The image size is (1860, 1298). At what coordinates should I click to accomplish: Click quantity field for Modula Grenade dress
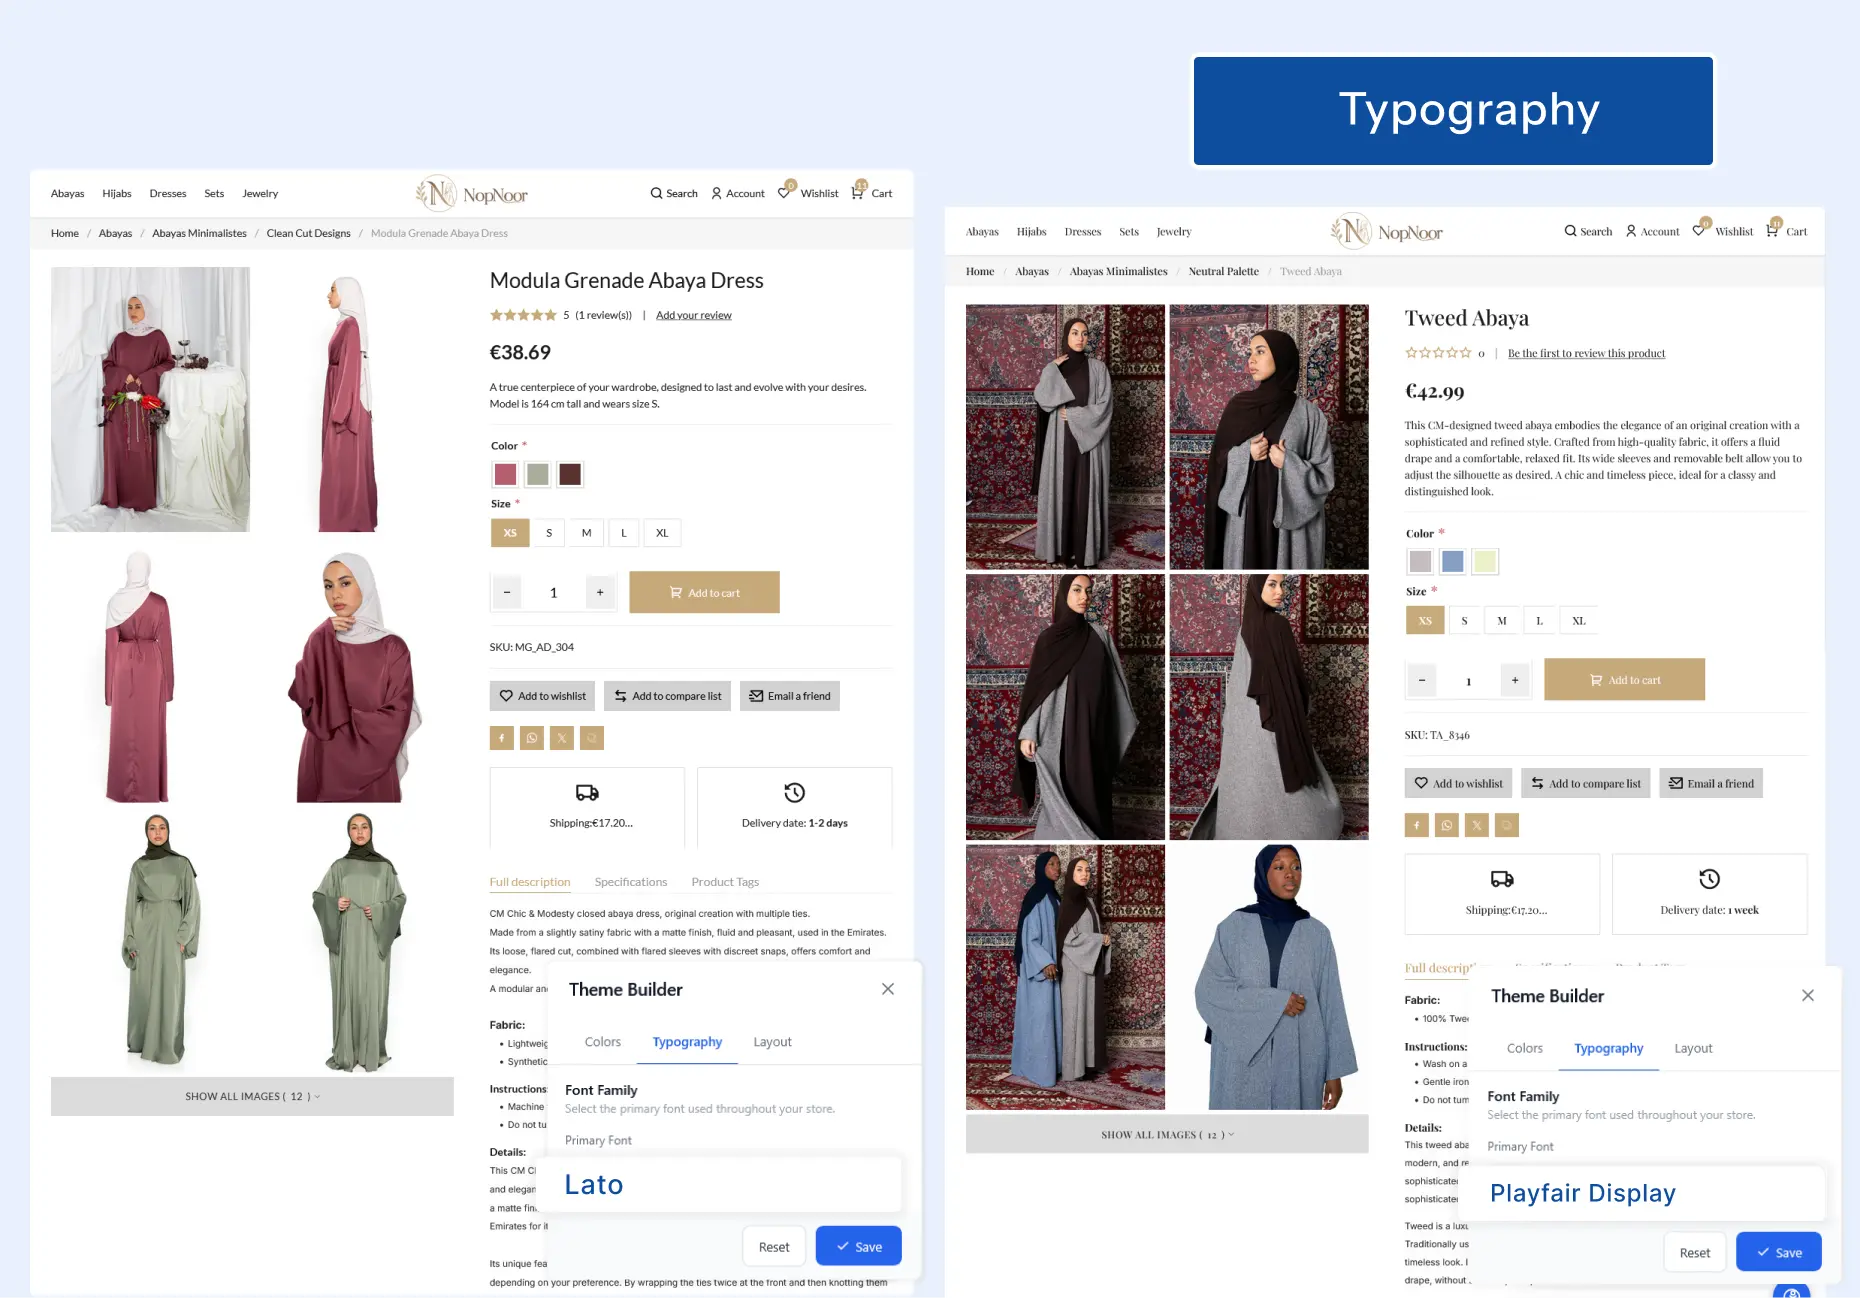point(553,592)
